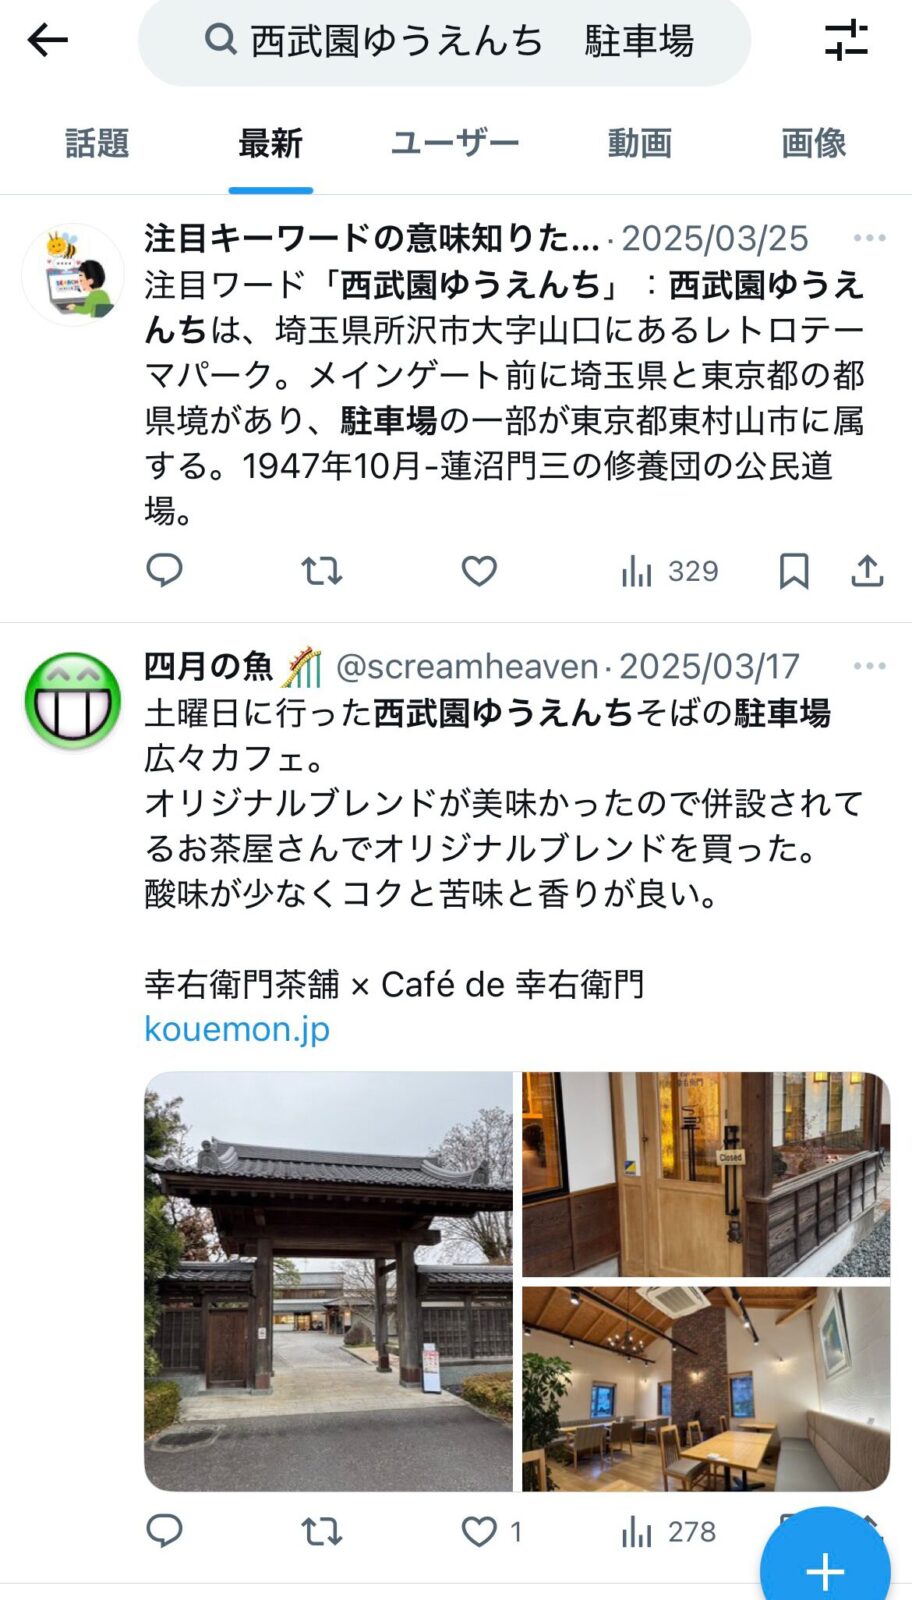Repost the 四月の魚 cafe post
Viewport: 912px width, 1600px height.
[322, 1531]
